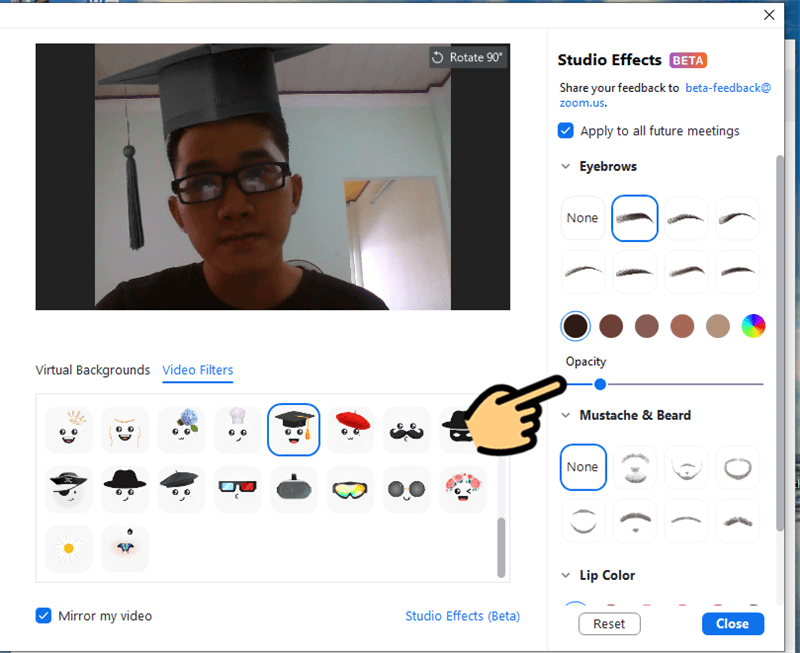Collapse the Eyebrows section
The width and height of the screenshot is (800, 653).
pyautogui.click(x=565, y=167)
